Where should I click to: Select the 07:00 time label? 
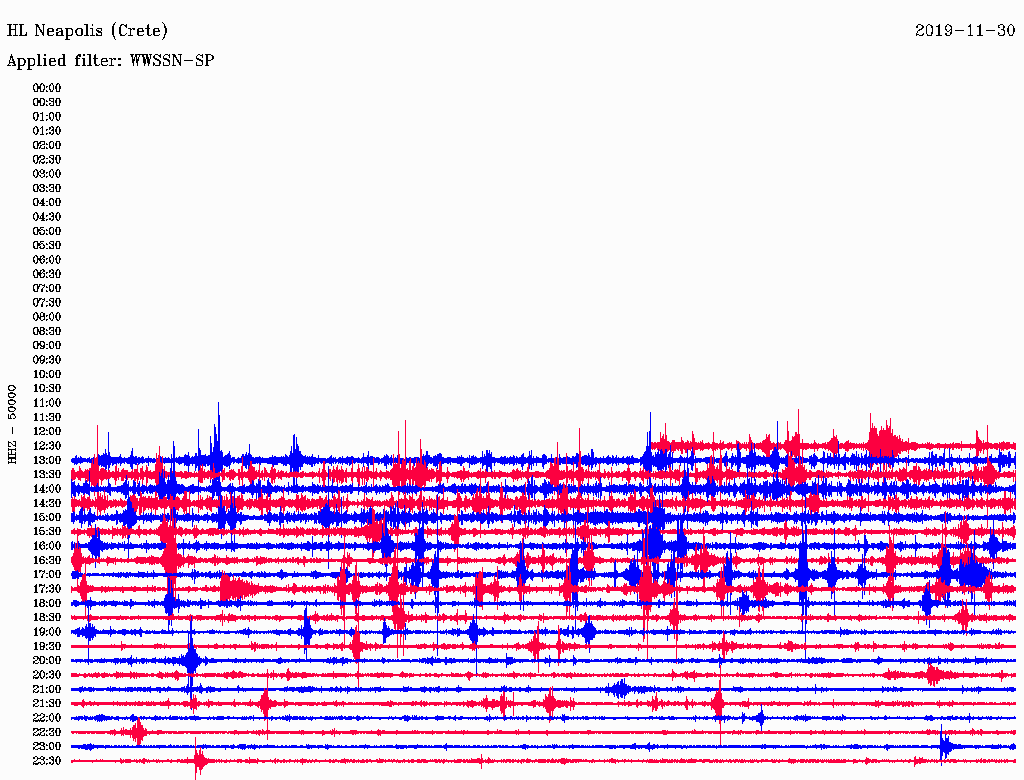47,289
